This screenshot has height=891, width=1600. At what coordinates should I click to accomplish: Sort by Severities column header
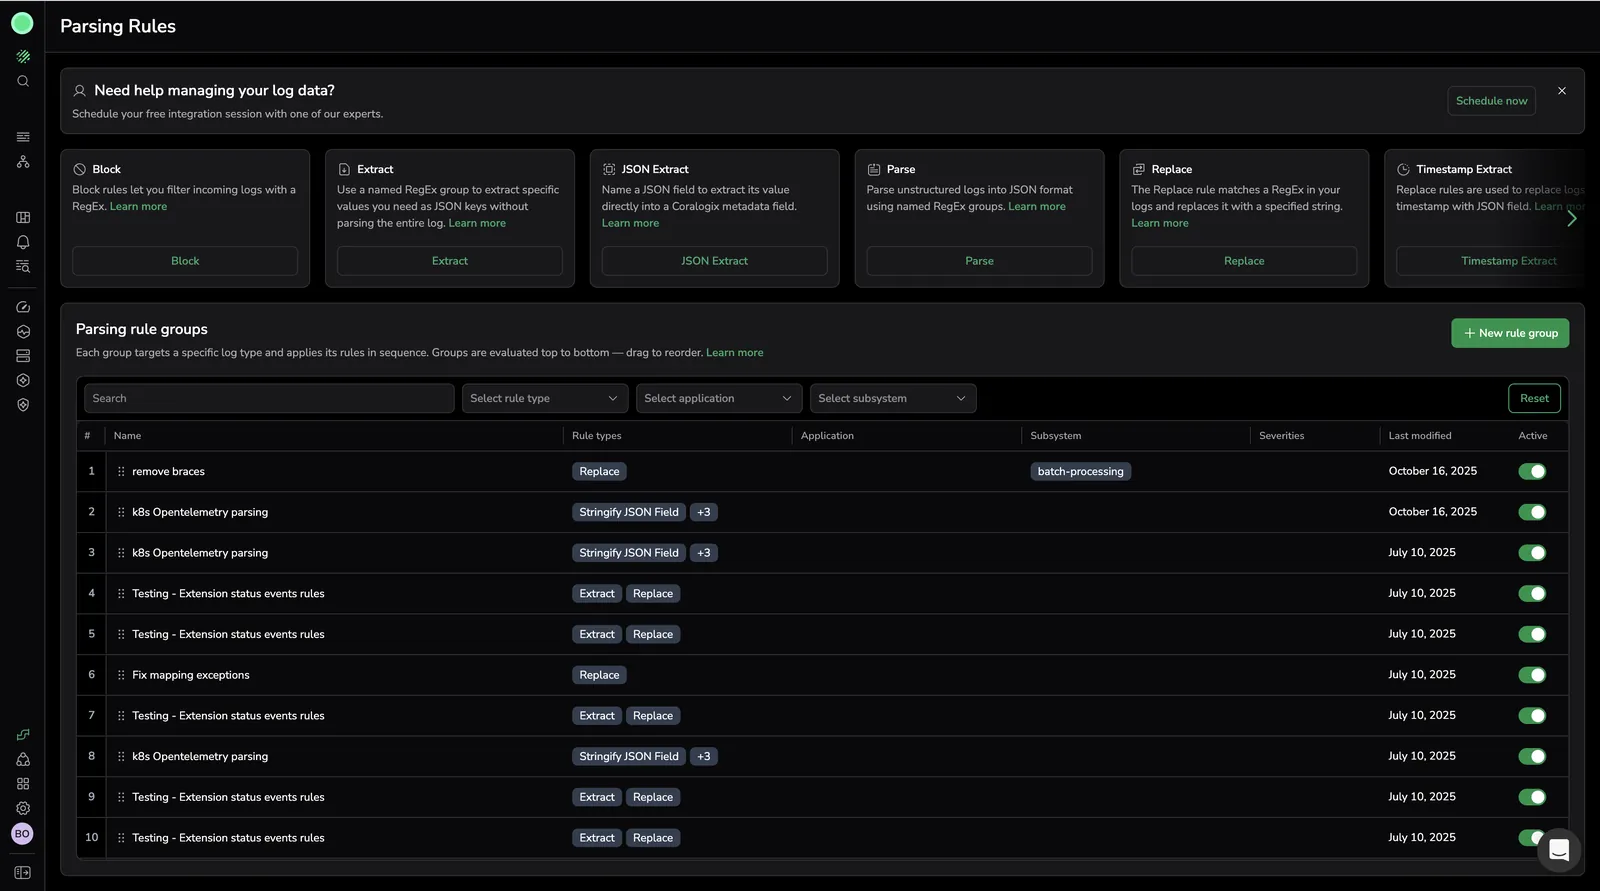1282,436
